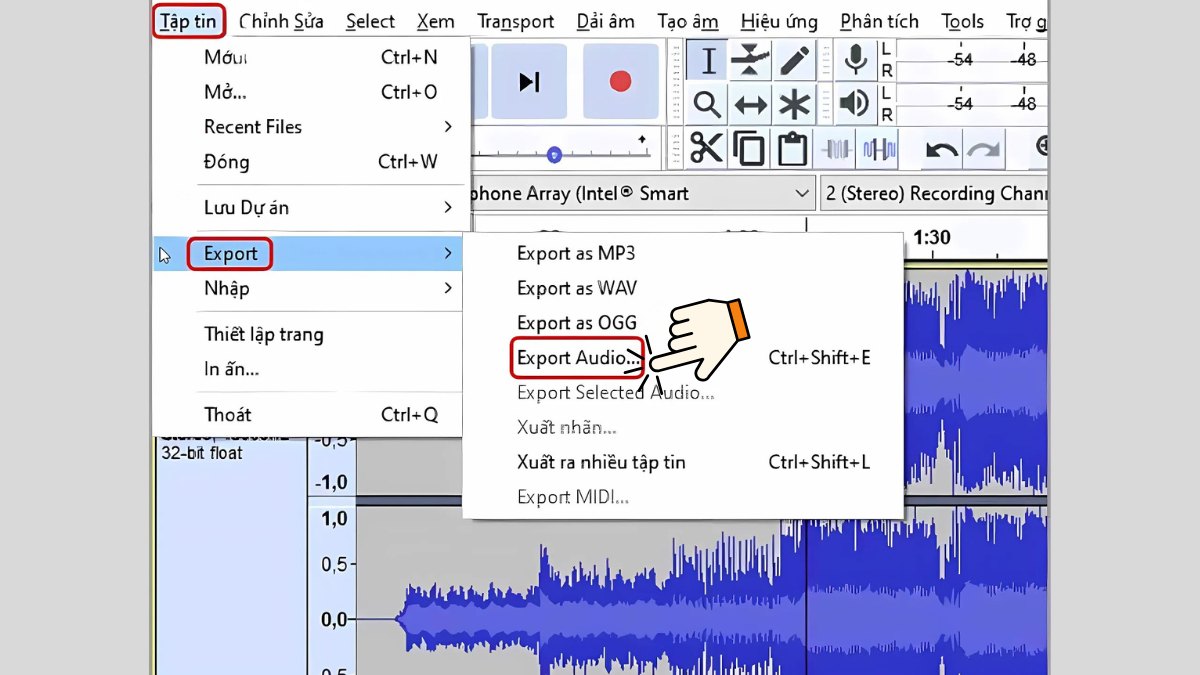1200x675 pixels.
Task: Open the Dải âm menu
Action: (x=607, y=21)
